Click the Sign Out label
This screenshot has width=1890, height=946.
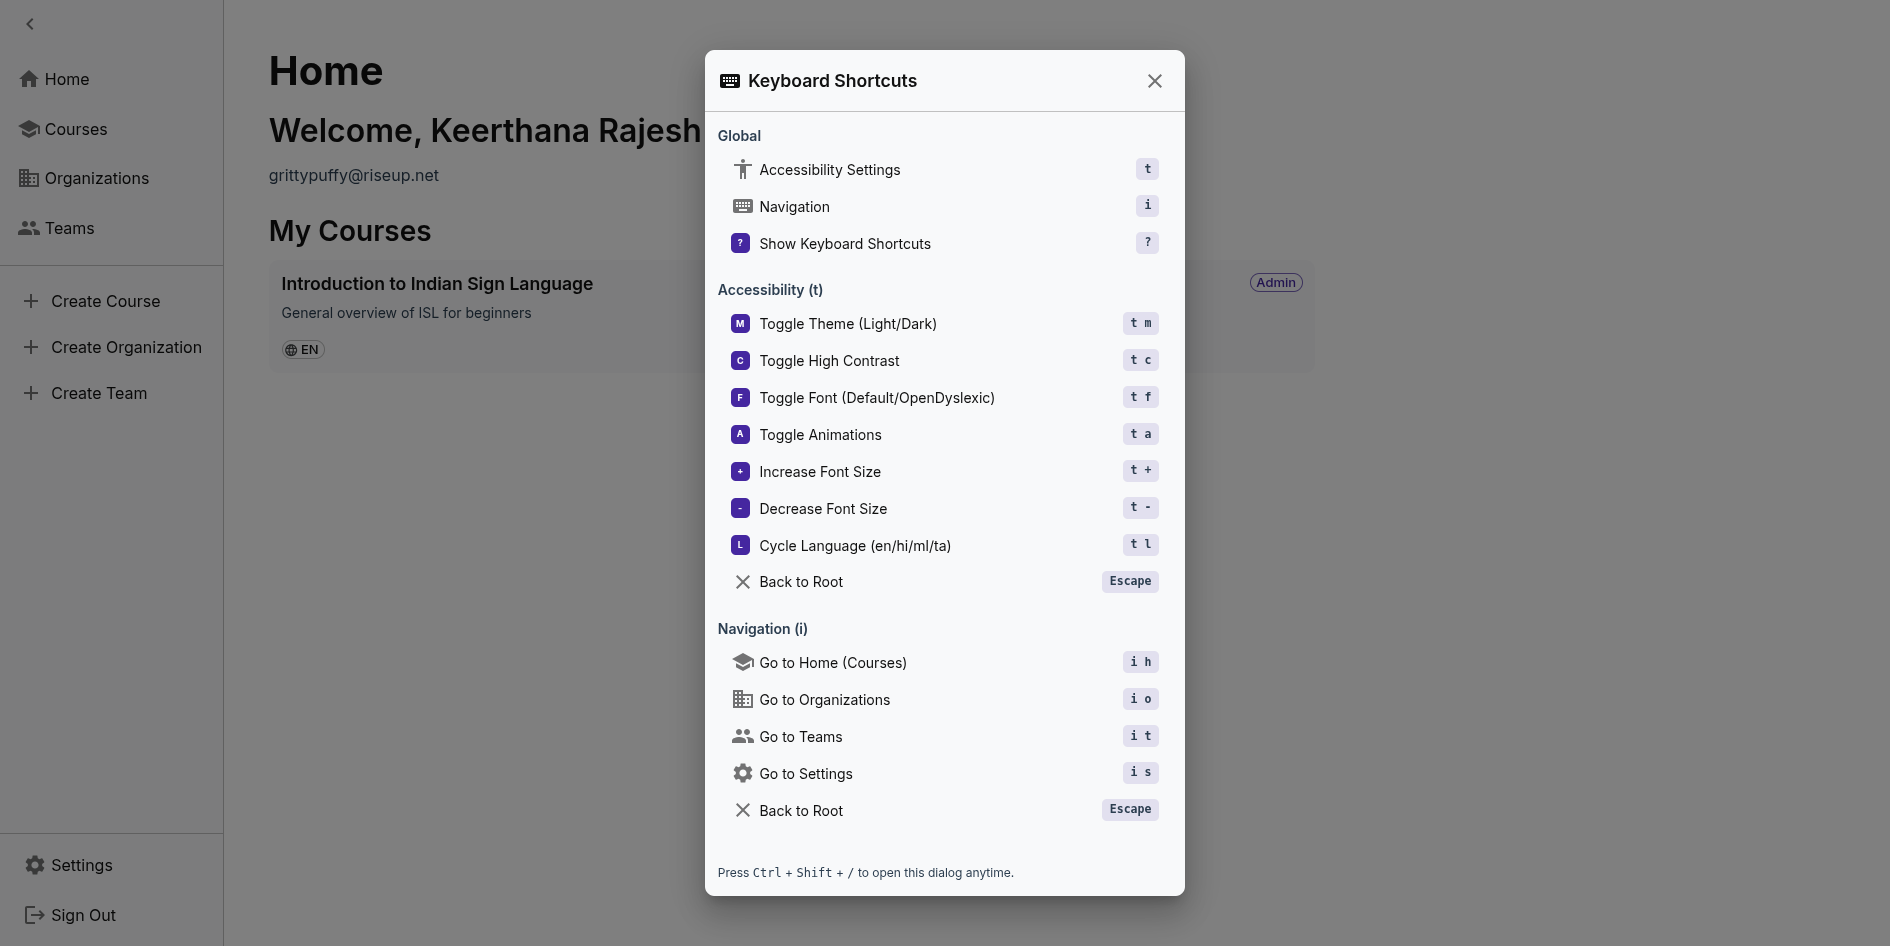coord(84,915)
